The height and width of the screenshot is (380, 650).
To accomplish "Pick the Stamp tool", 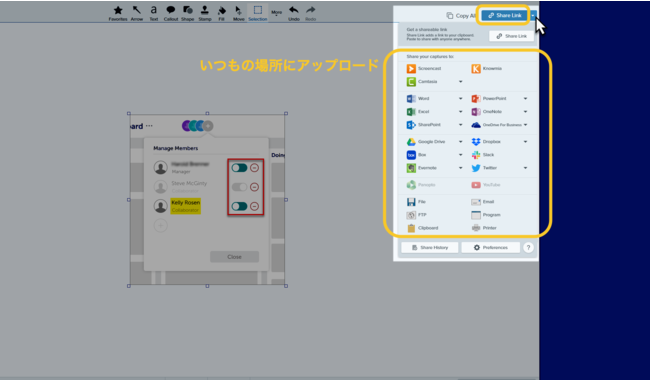I will [x=204, y=13].
